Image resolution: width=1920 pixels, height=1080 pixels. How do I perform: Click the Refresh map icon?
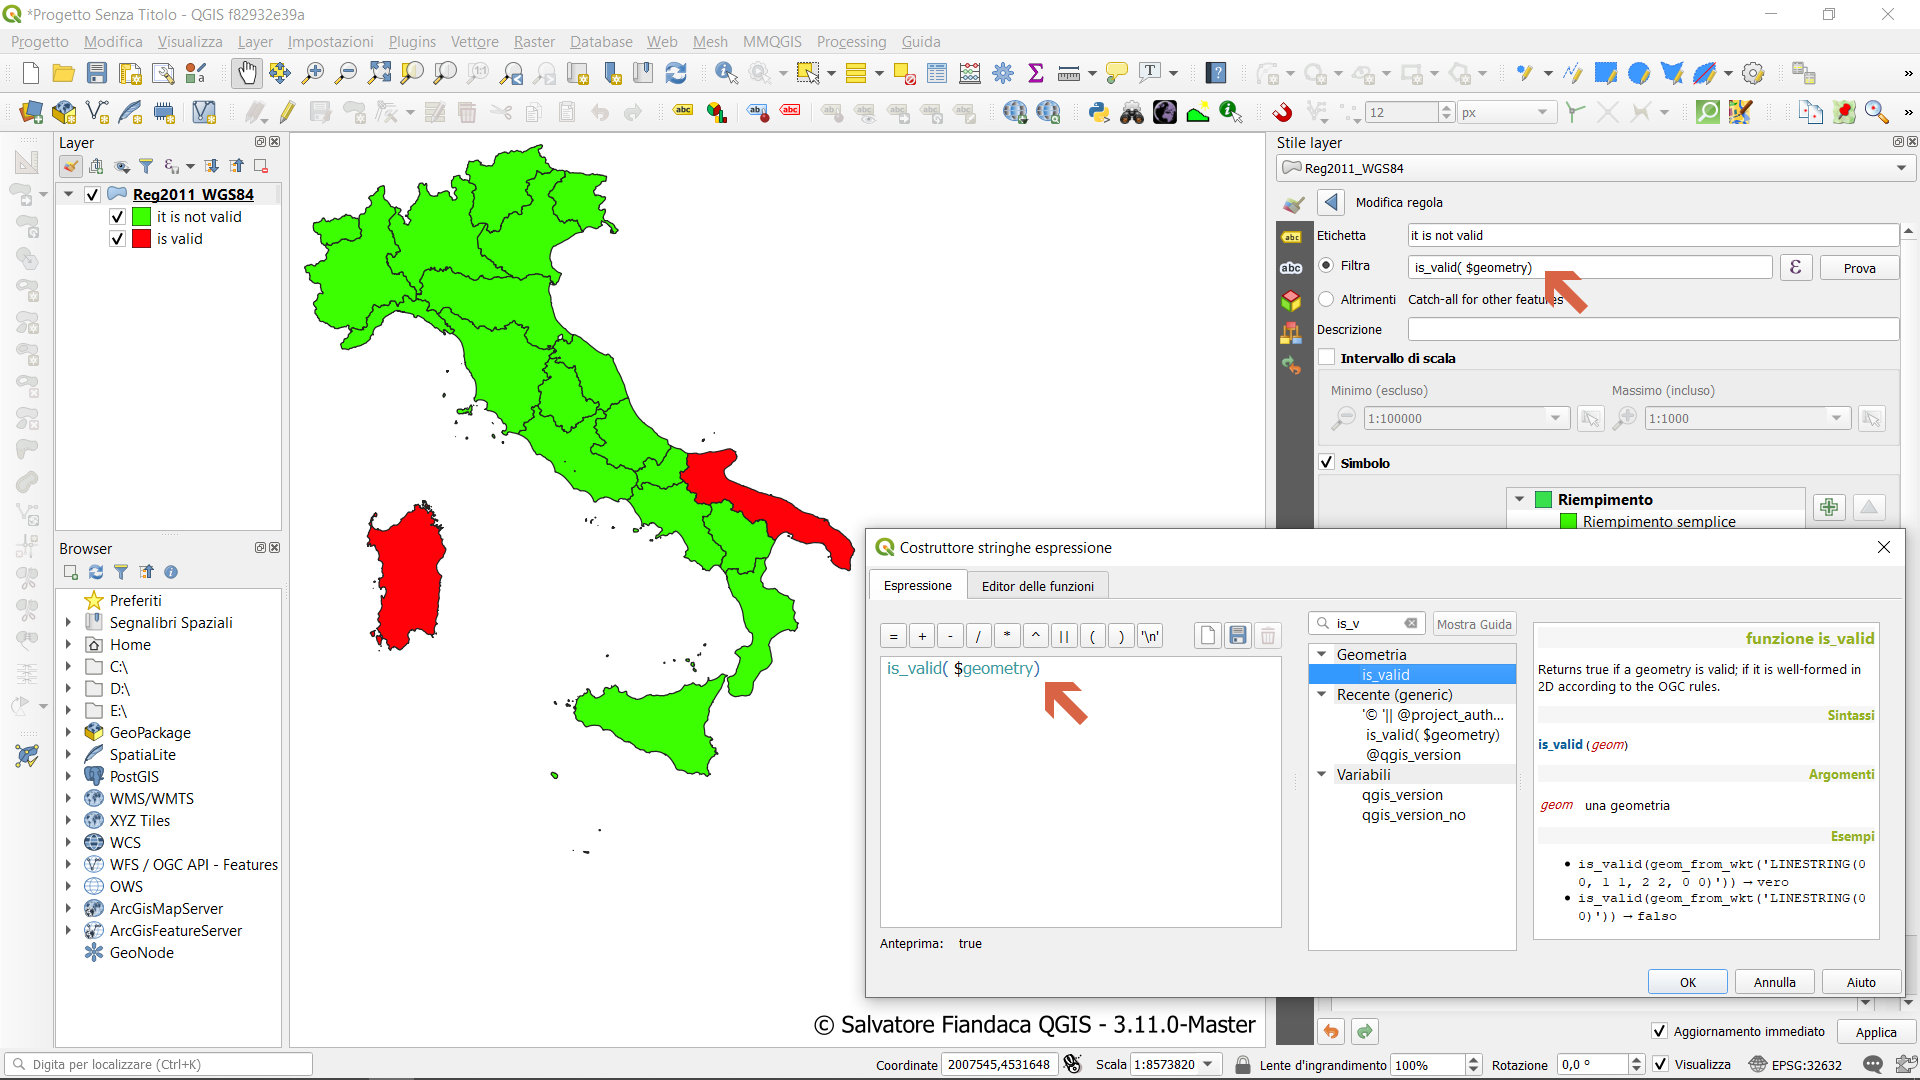(x=676, y=73)
